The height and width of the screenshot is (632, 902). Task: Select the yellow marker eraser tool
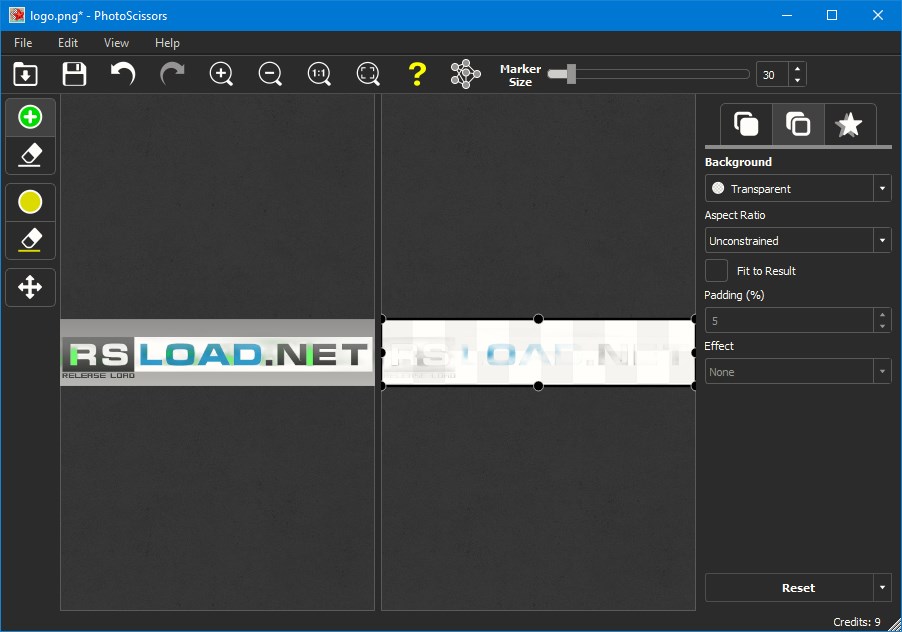(x=30, y=240)
